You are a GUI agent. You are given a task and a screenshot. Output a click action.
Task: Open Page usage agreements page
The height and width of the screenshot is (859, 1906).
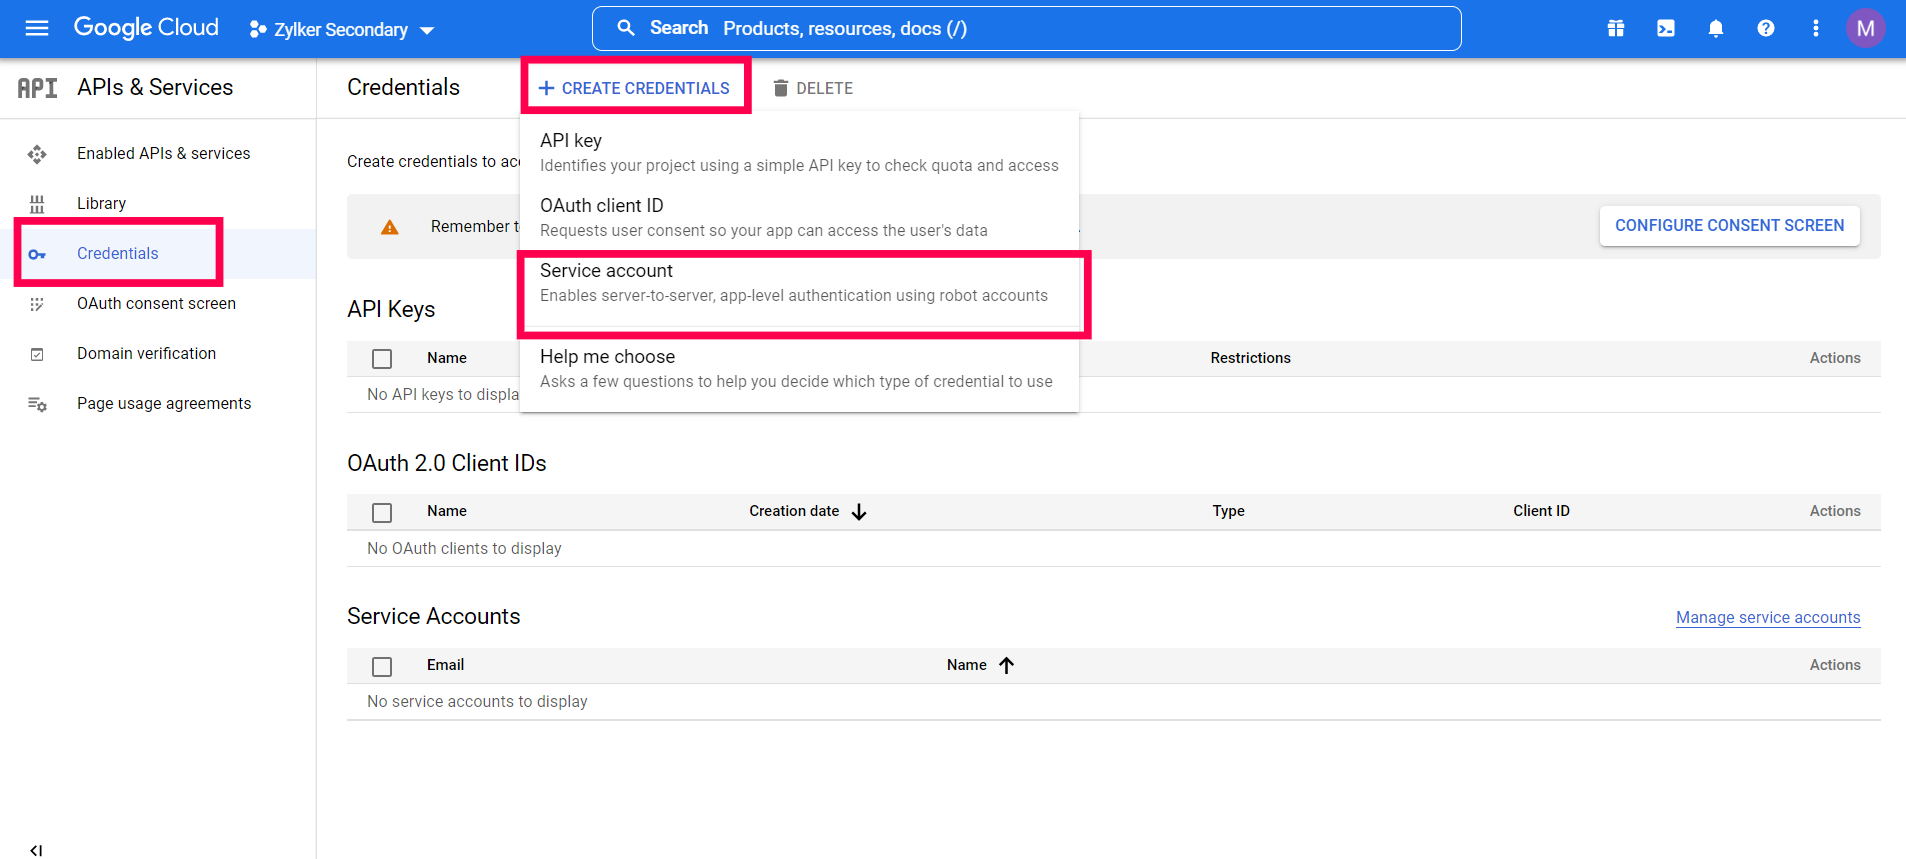164,403
